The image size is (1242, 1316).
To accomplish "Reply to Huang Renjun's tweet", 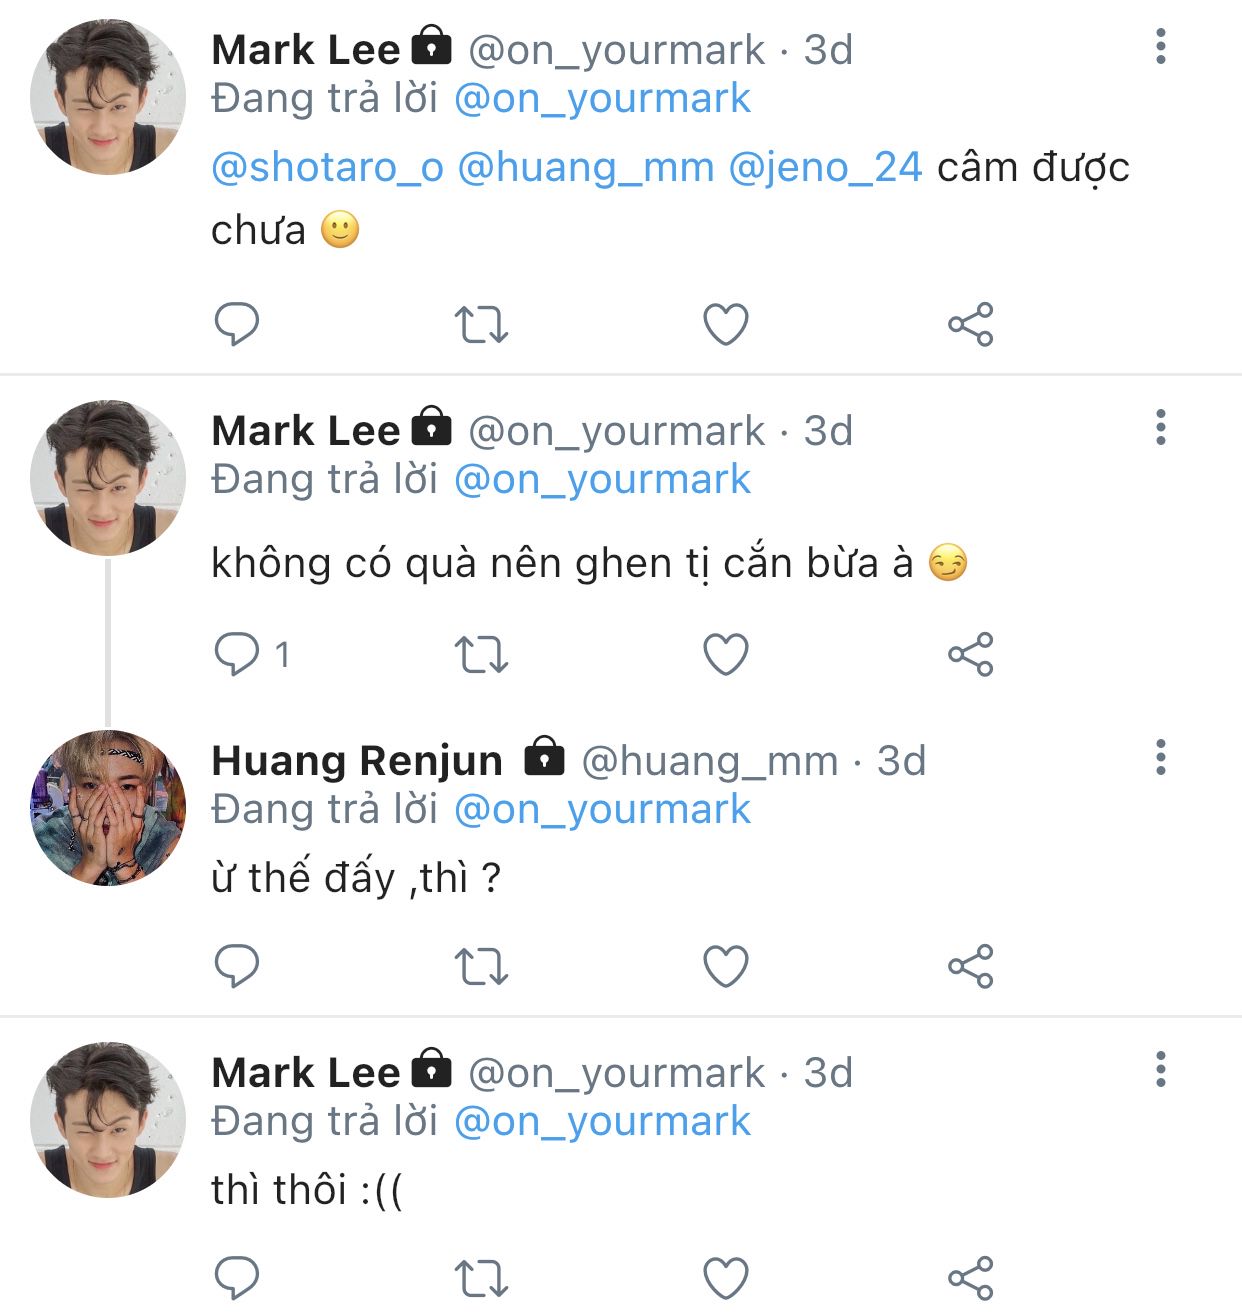I will click(x=237, y=966).
